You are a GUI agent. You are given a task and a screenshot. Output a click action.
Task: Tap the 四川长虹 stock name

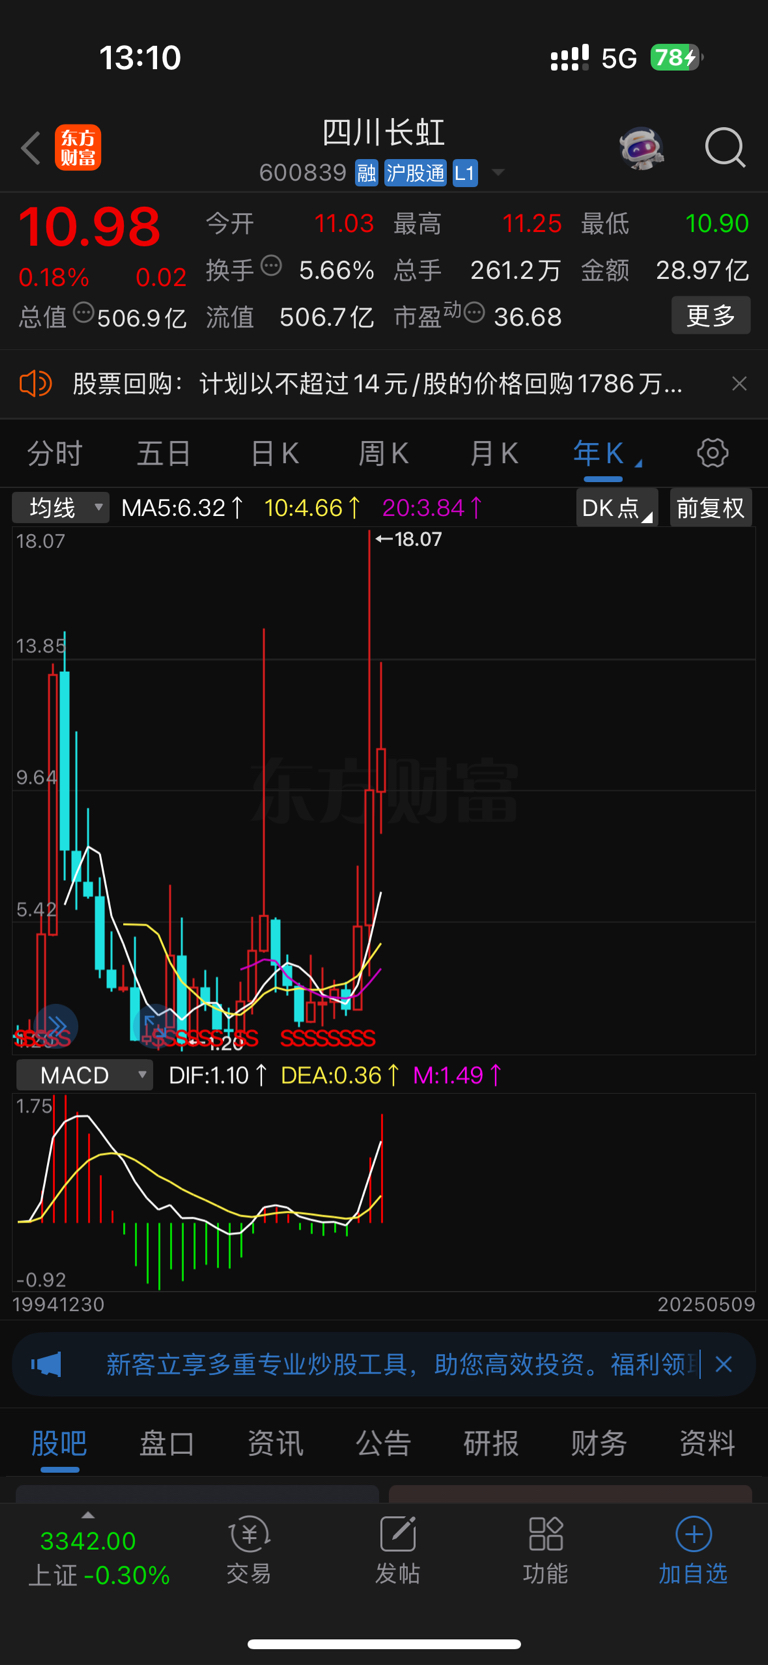pyautogui.click(x=384, y=132)
